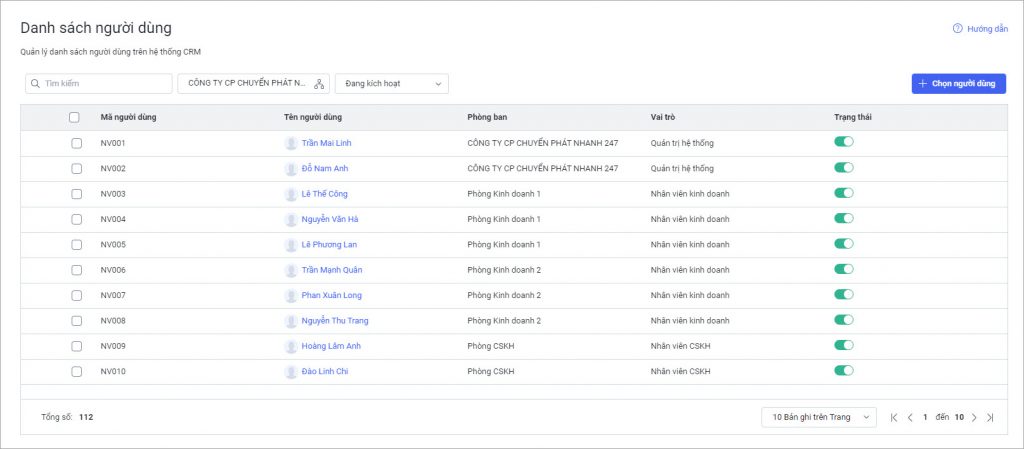Open the company department filter 'CÔNG TY CP CHUYỂN PHÁT N...'
1024x449 pixels.
[253, 84]
